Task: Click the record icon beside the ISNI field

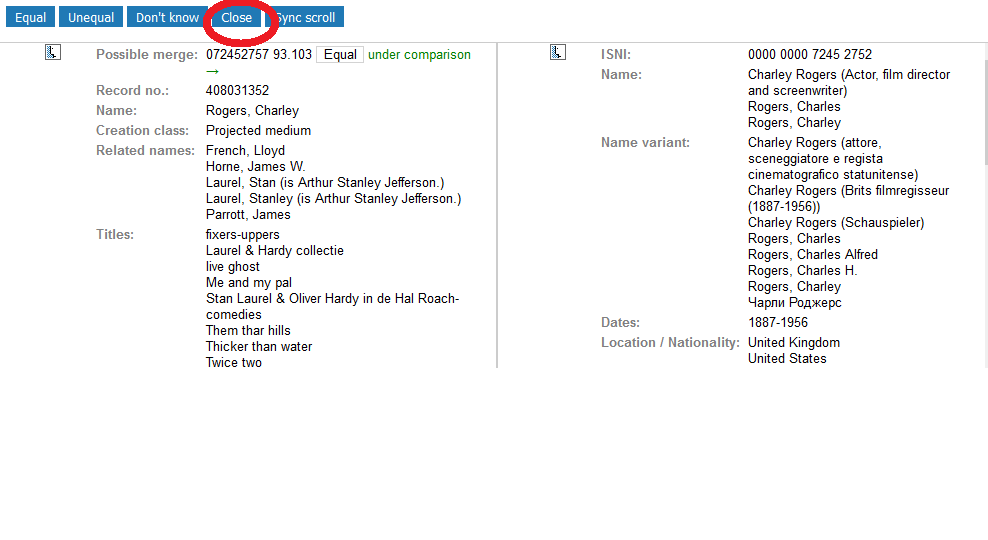Action: point(558,52)
